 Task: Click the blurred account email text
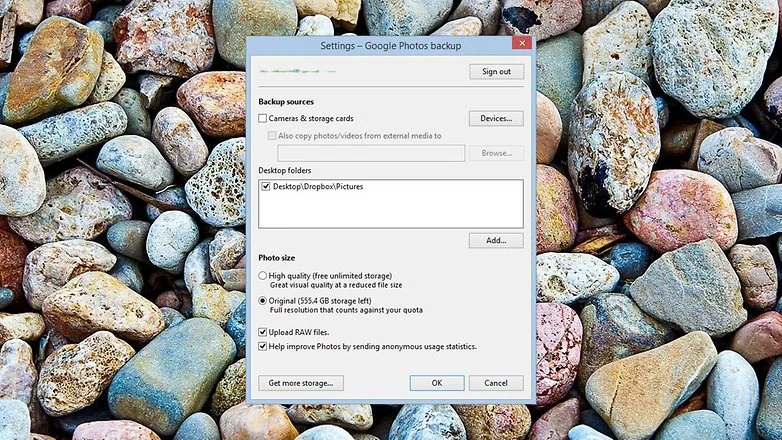tap(297, 71)
